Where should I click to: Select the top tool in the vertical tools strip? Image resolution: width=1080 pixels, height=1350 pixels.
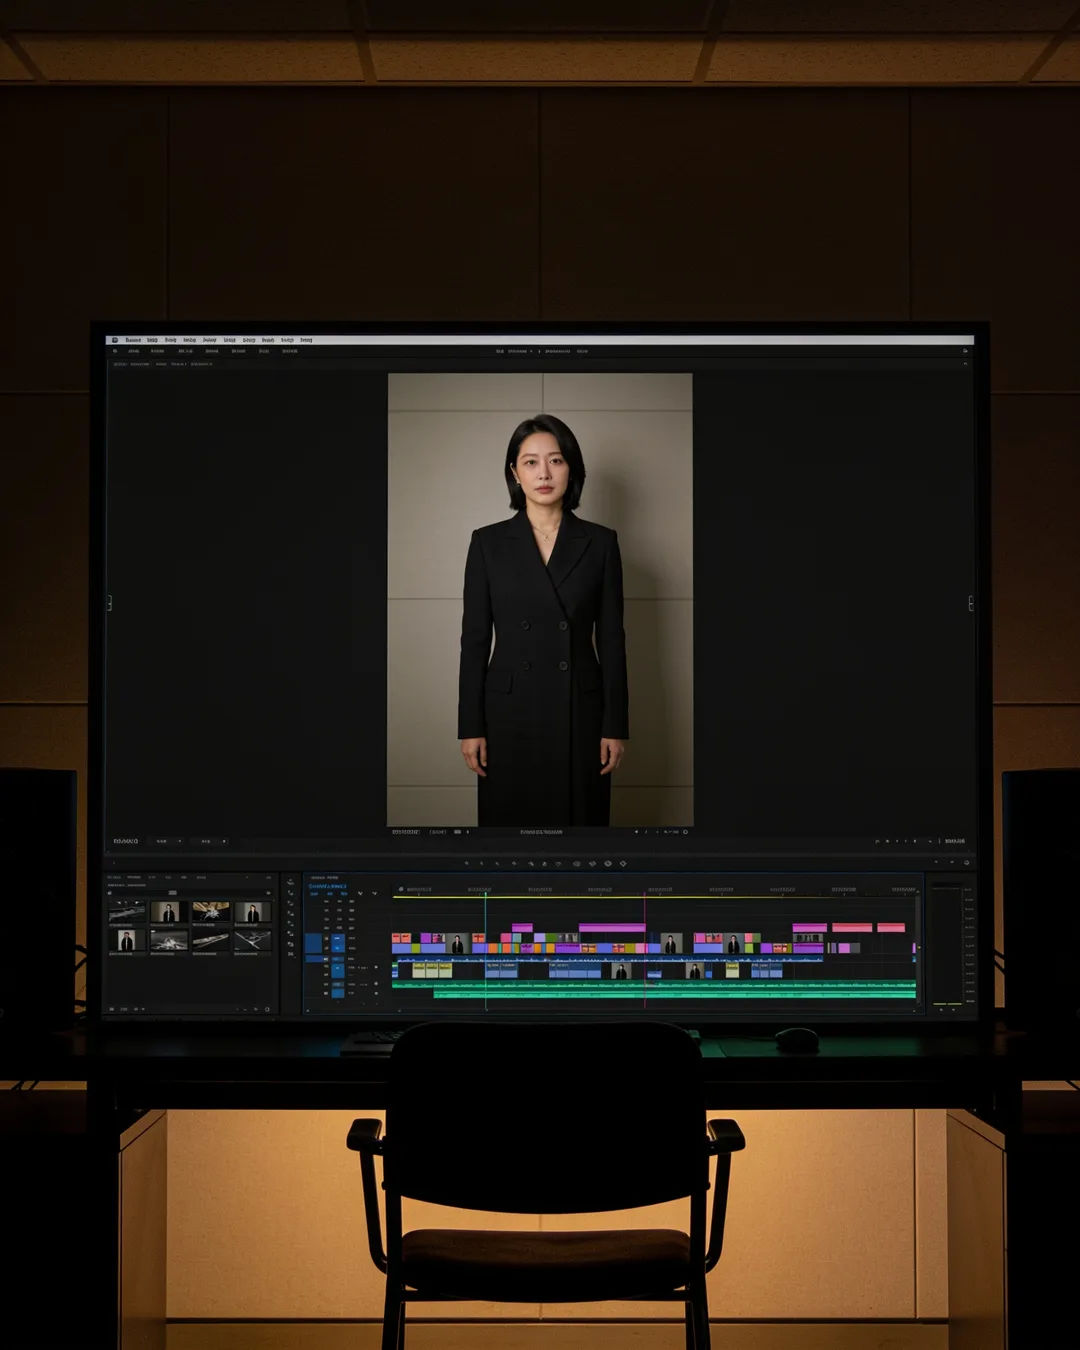291,882
